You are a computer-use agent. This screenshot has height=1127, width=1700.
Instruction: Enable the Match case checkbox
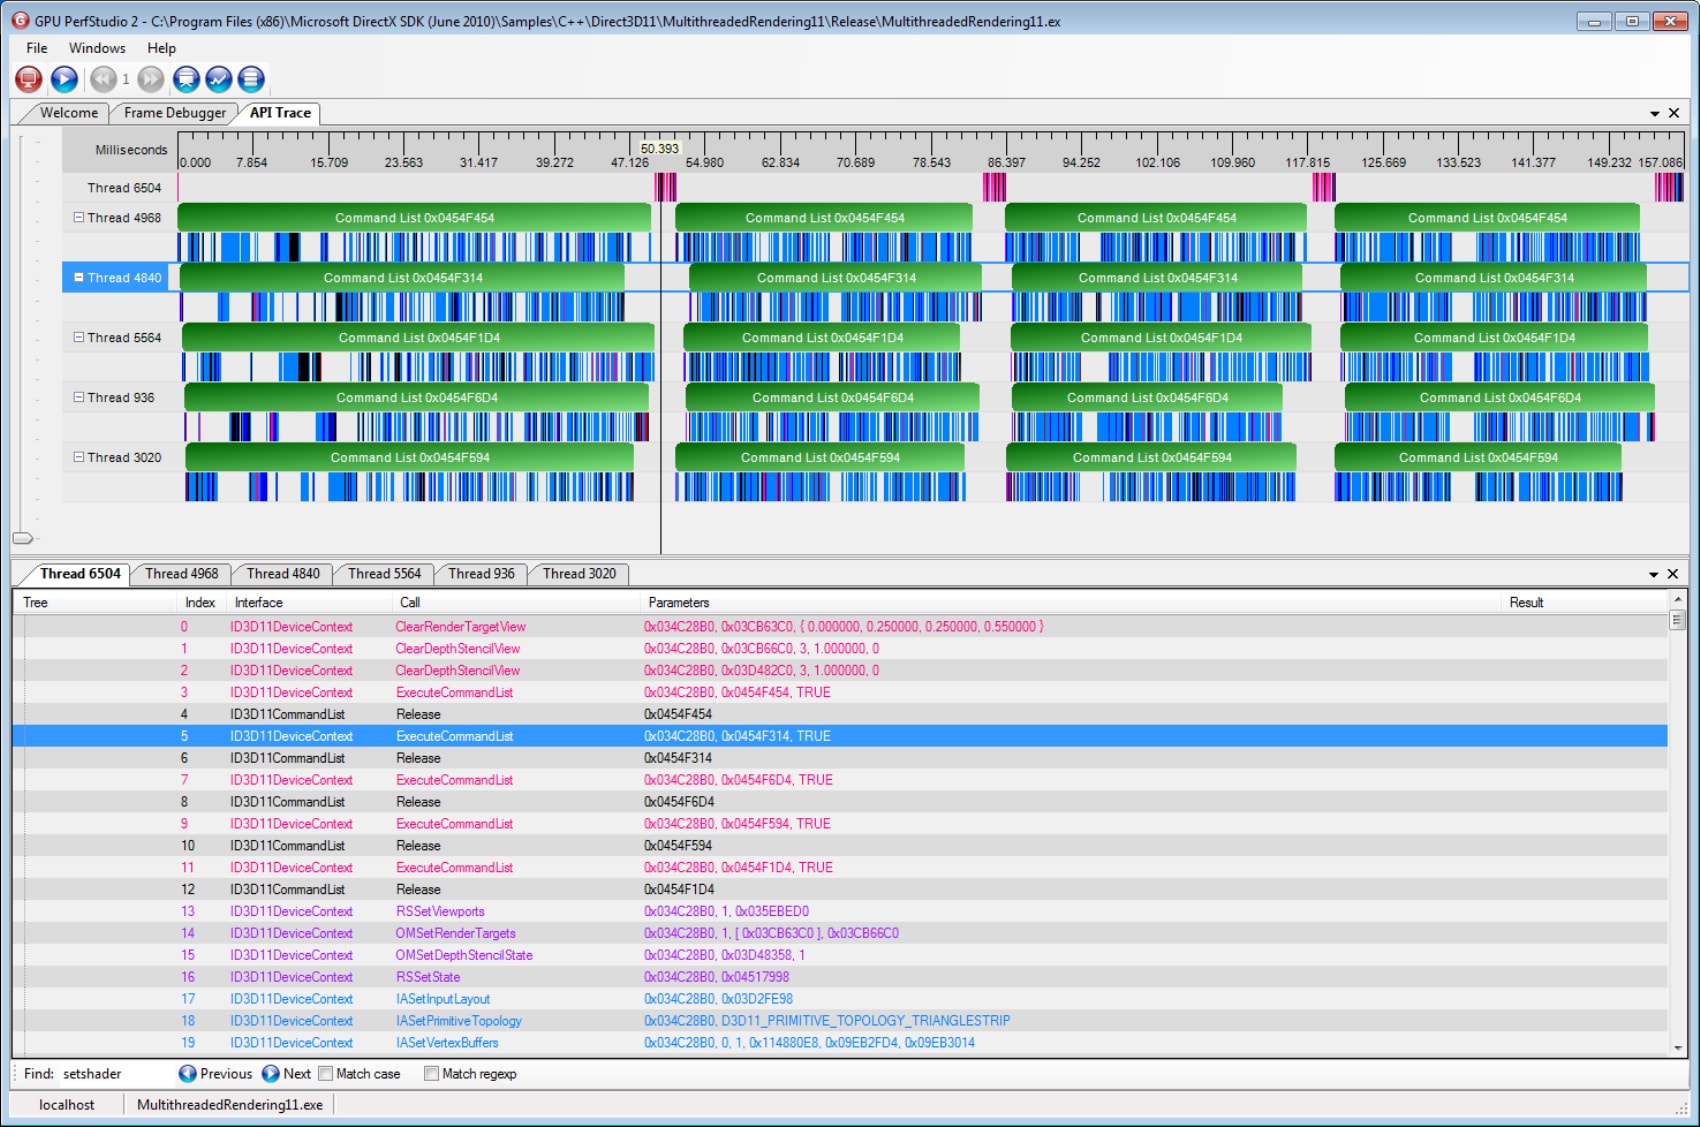pos(325,1074)
